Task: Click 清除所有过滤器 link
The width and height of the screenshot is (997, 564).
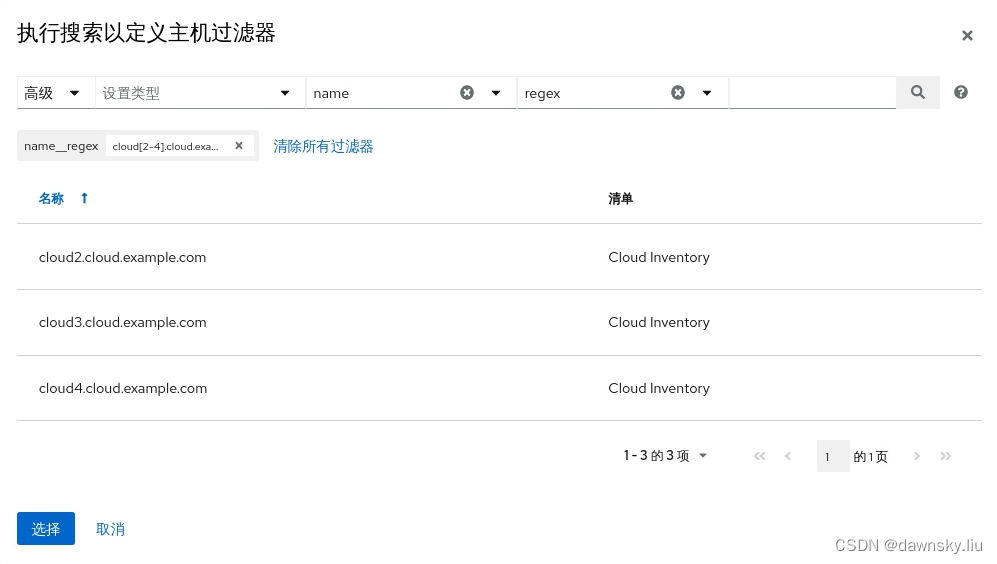Action: pyautogui.click(x=323, y=146)
